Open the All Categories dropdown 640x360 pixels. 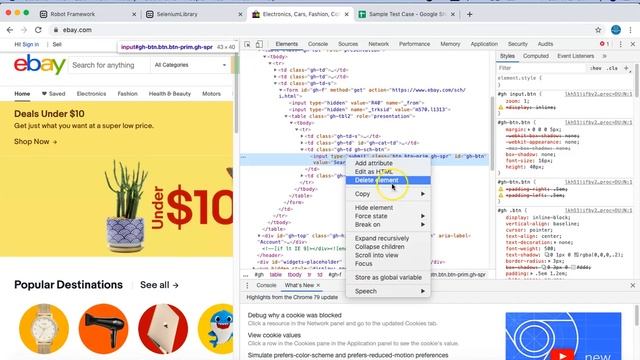190,65
